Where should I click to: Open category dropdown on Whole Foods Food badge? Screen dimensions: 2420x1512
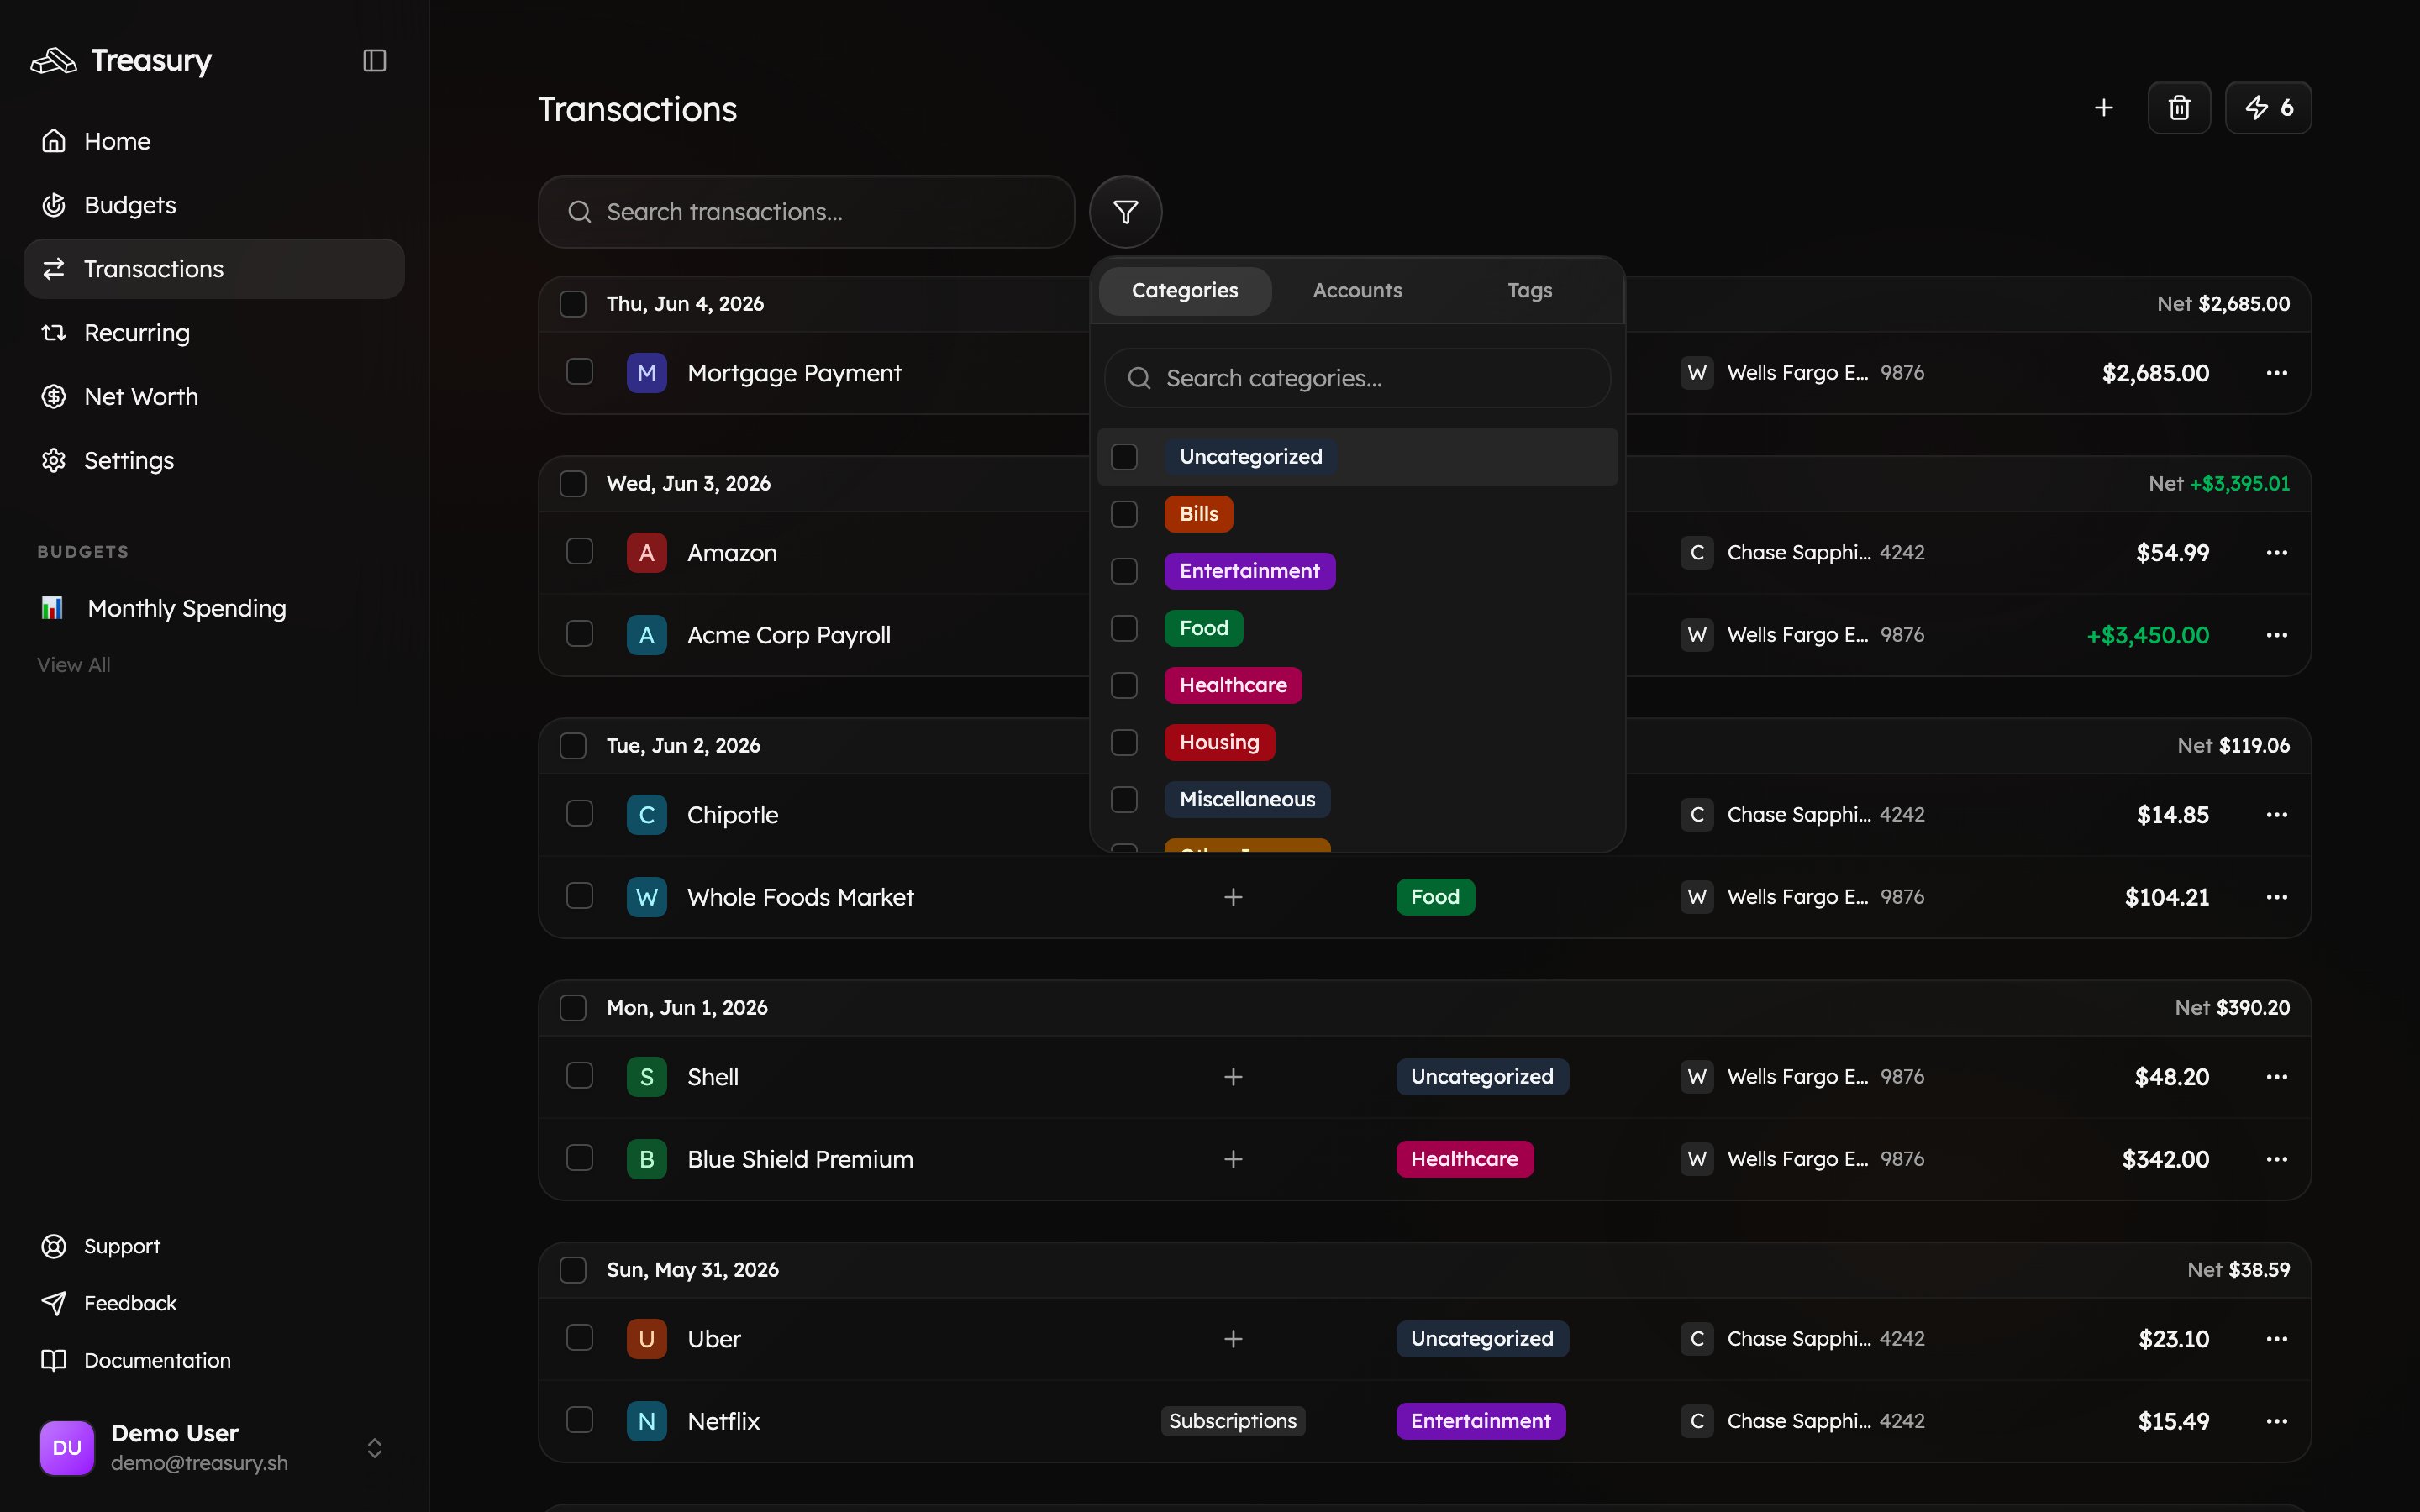coord(1435,897)
